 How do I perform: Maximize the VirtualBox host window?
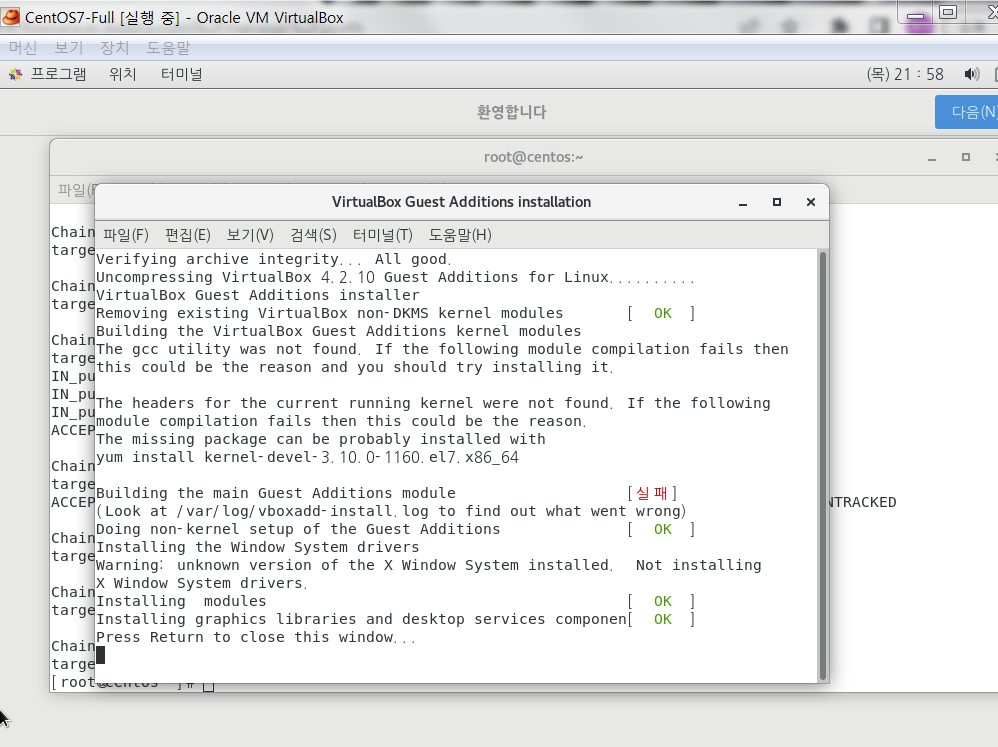pyautogui.click(x=948, y=12)
